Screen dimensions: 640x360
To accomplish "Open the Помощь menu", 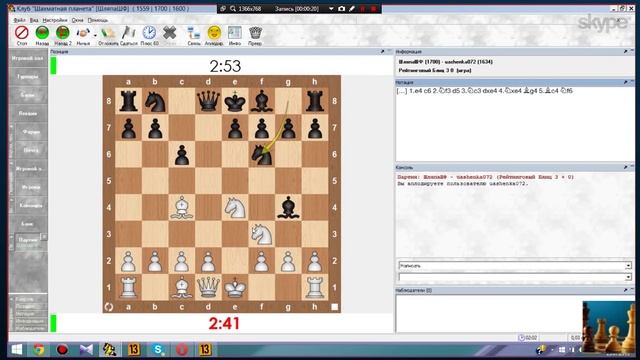I will pos(98,20).
